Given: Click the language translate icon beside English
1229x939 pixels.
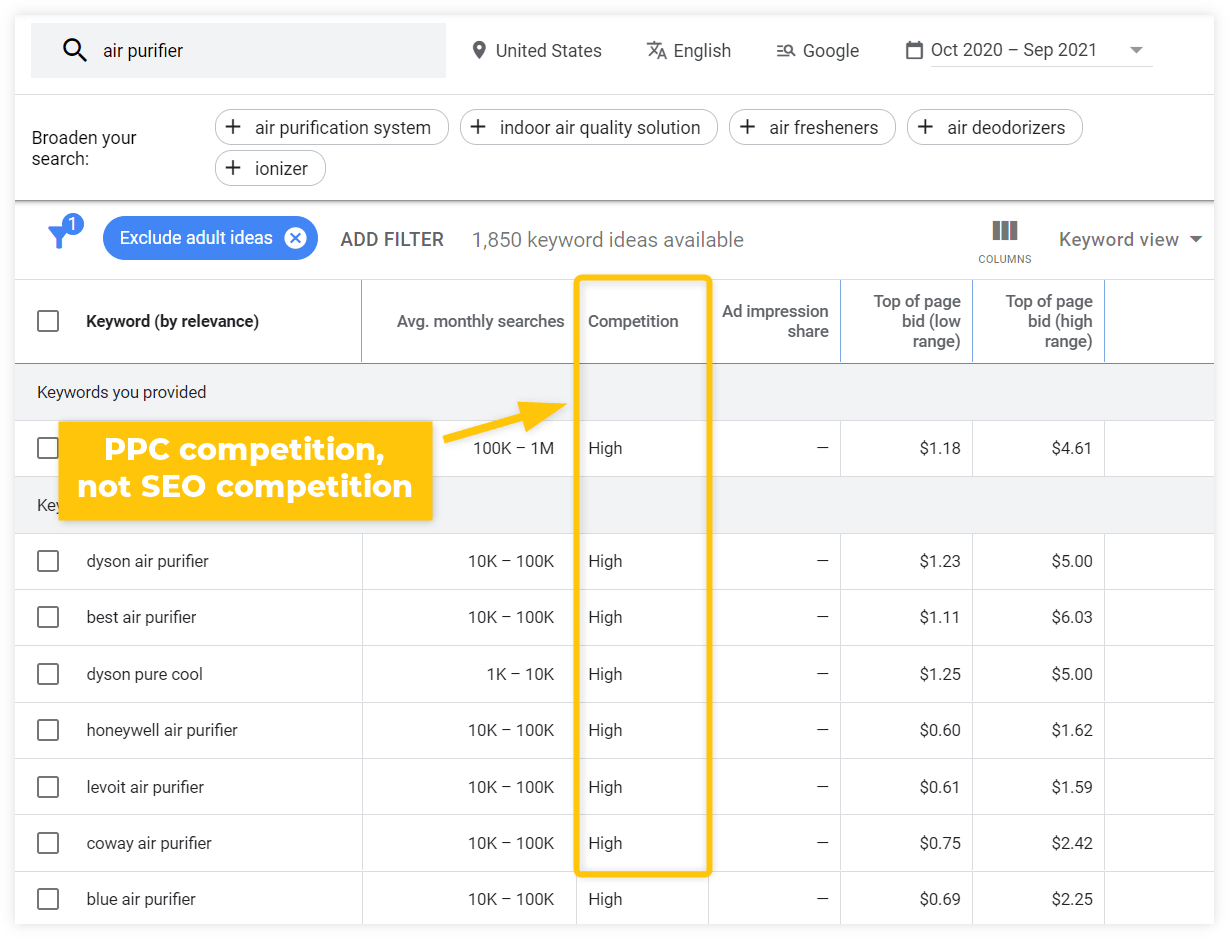Looking at the screenshot, I should click(656, 50).
